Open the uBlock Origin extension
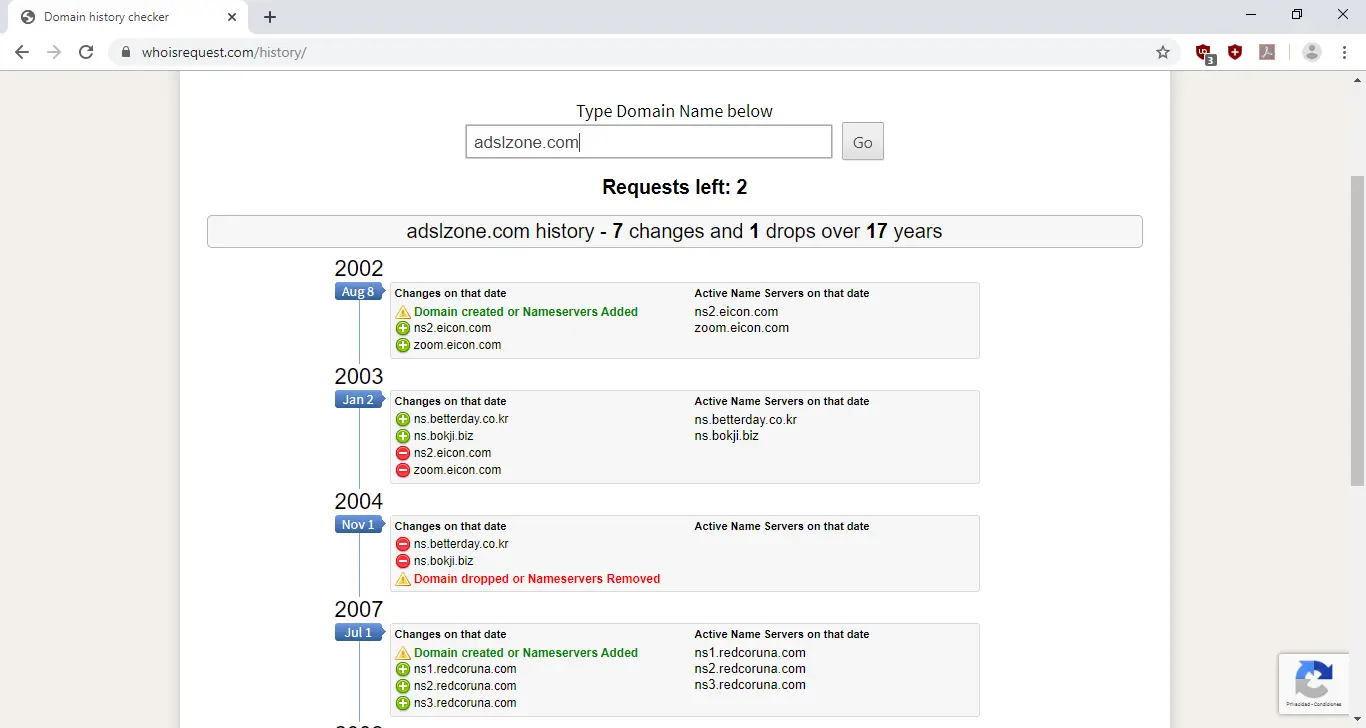Image resolution: width=1366 pixels, height=728 pixels. pyautogui.click(x=1204, y=53)
